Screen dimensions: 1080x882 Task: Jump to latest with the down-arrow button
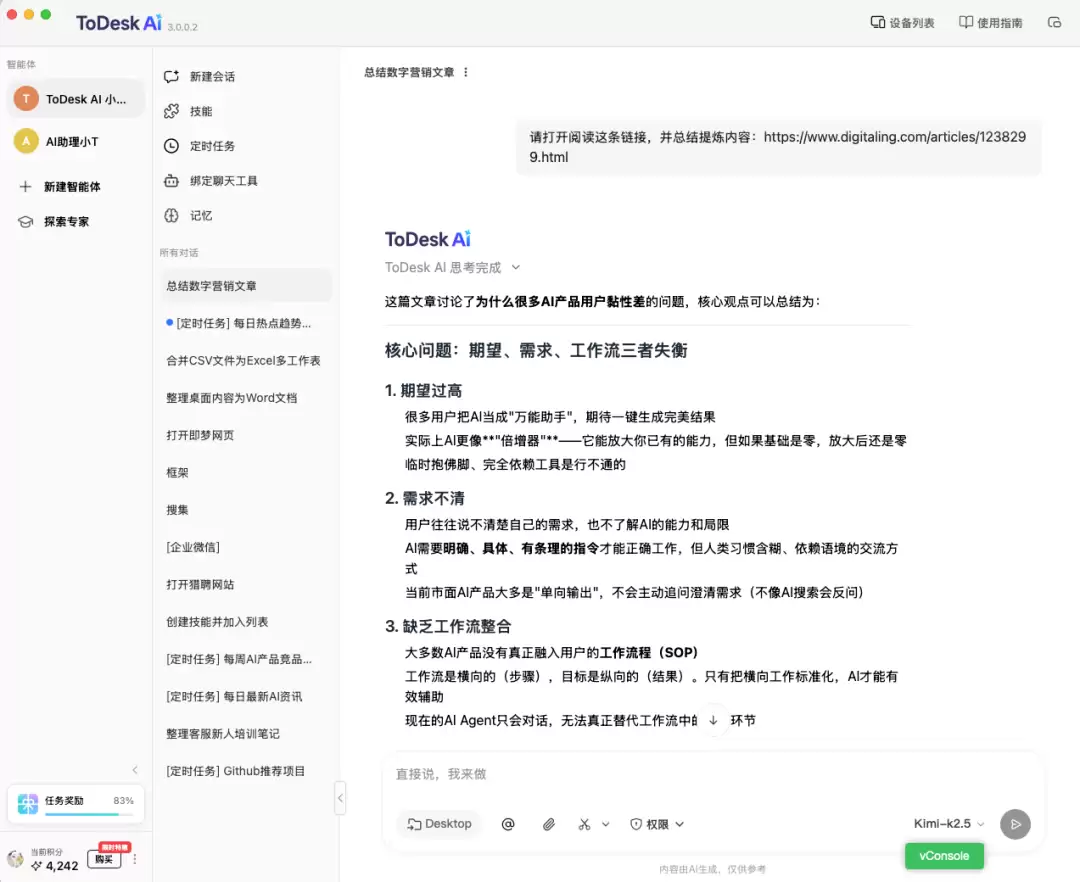714,720
